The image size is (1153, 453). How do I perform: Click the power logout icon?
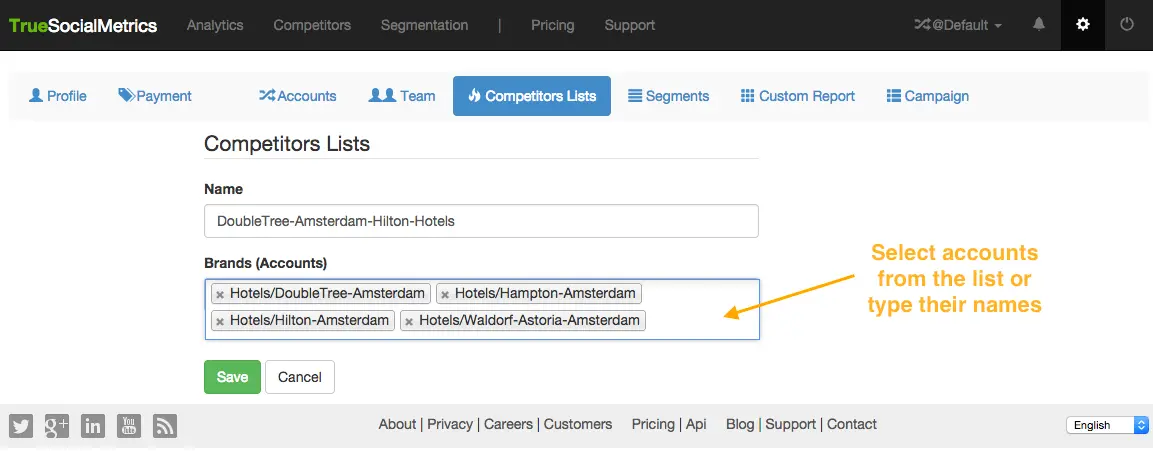[1127, 25]
